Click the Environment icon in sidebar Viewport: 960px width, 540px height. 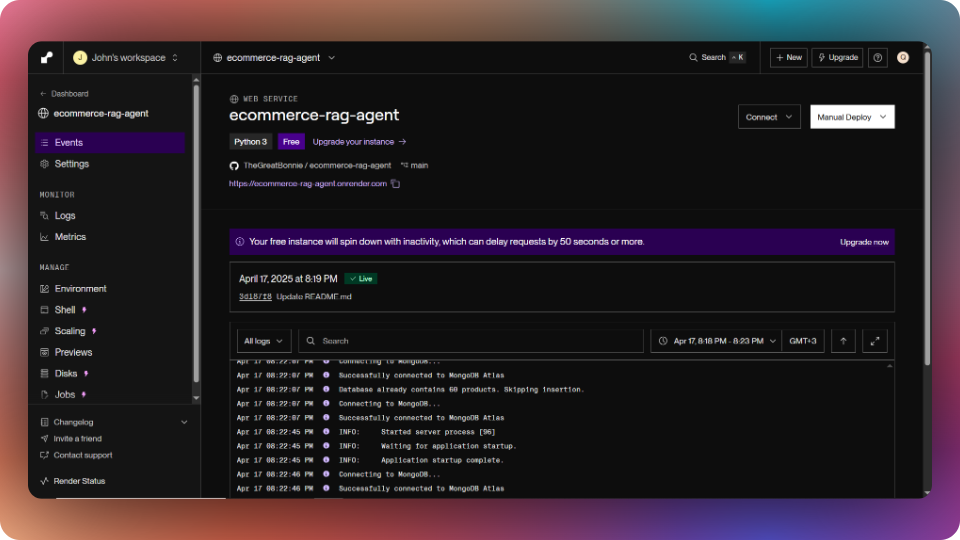click(x=44, y=288)
